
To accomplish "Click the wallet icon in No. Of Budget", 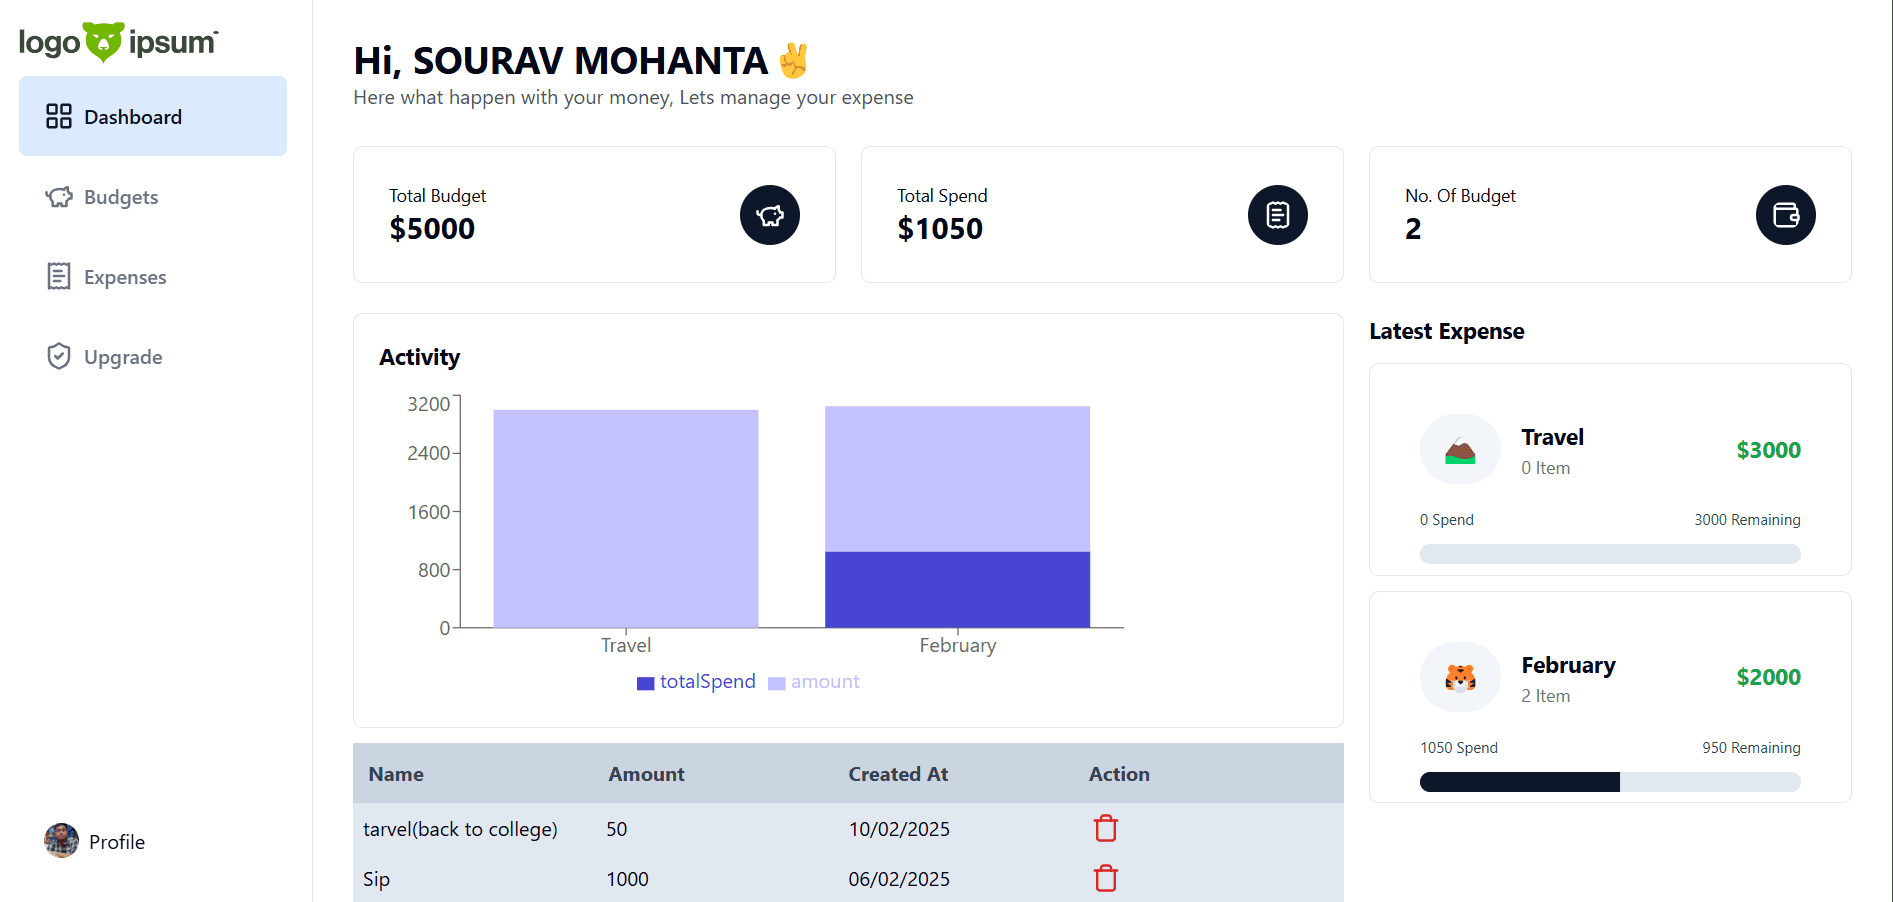I will (x=1785, y=215).
